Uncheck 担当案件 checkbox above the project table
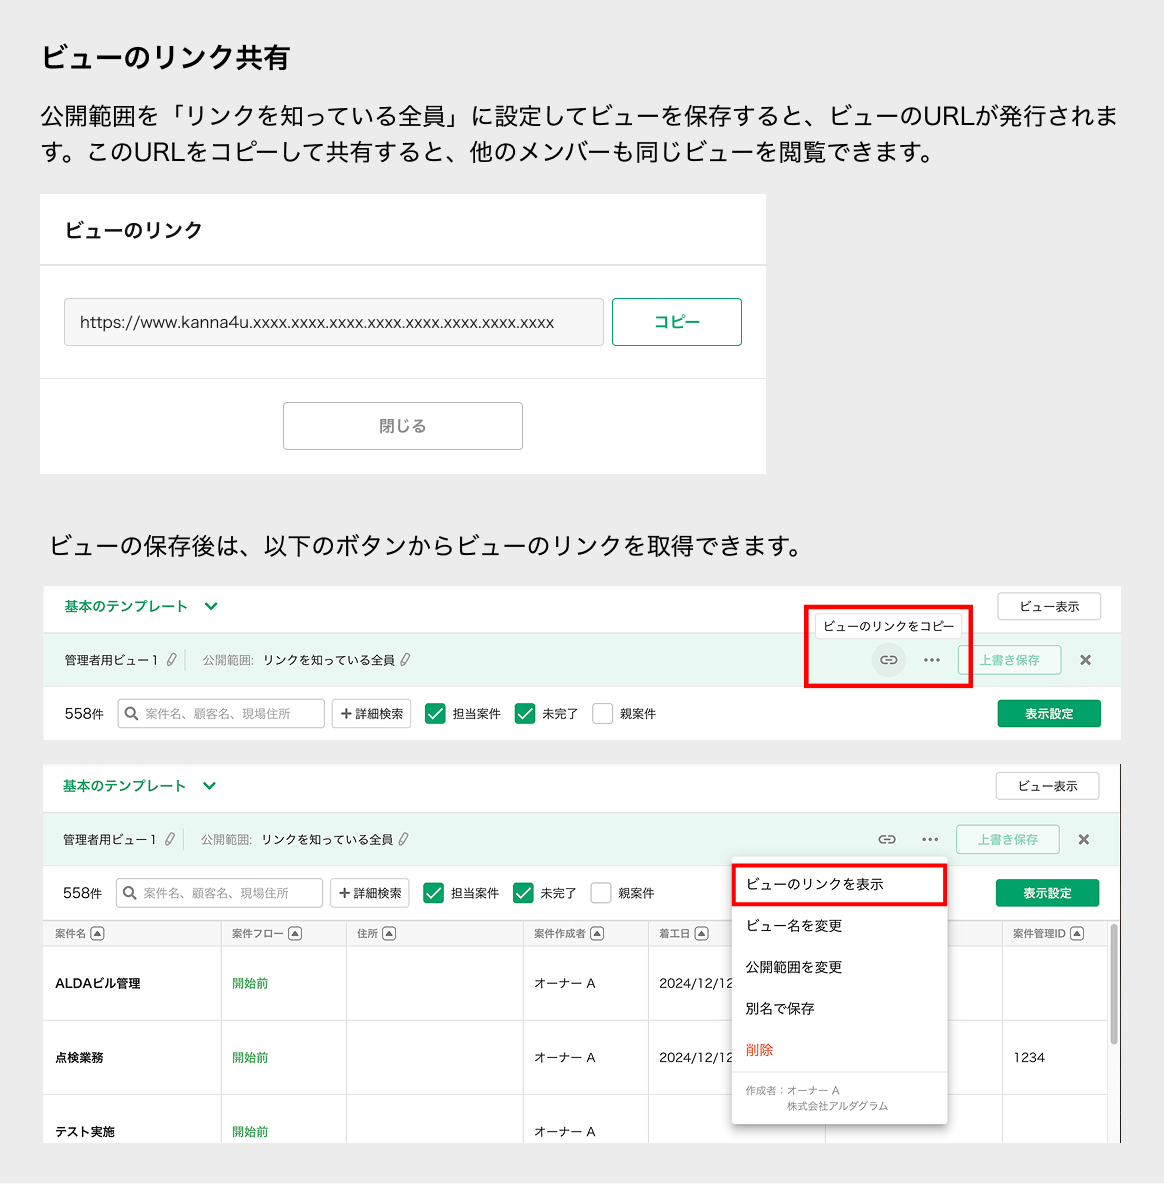This screenshot has width=1164, height=1184. pyautogui.click(x=433, y=893)
